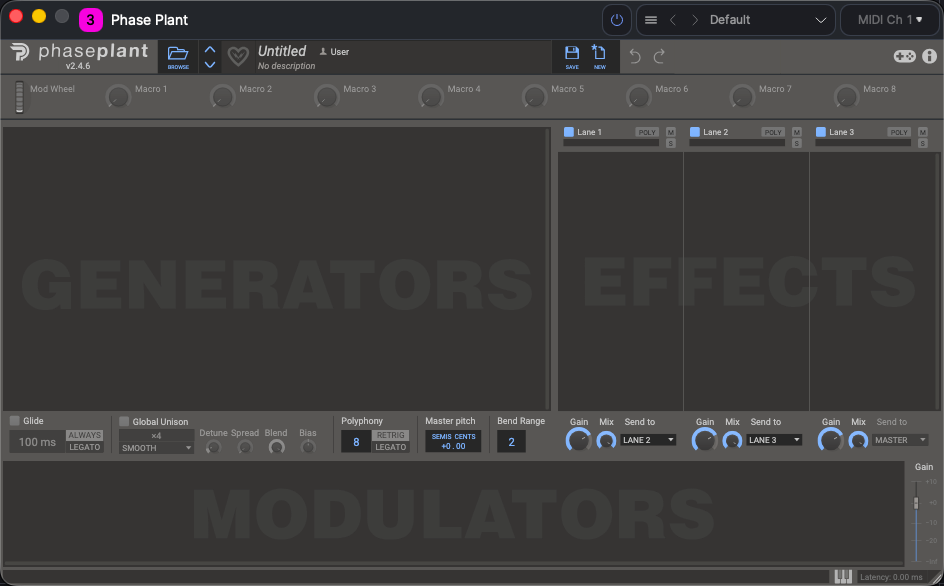Open the gamepad icon menu

pos(904,56)
